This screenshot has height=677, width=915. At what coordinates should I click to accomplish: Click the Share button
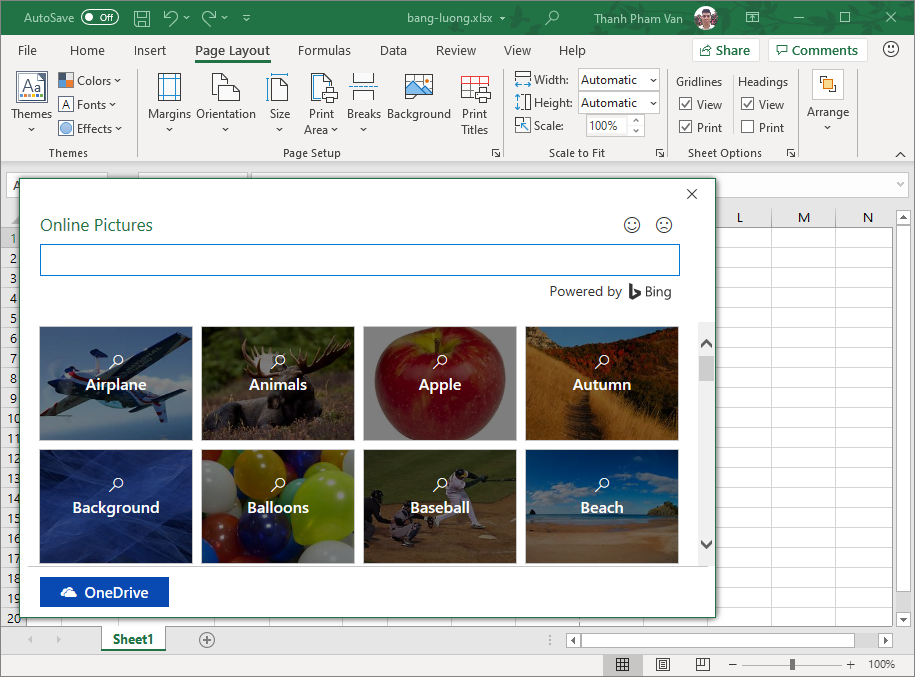[x=725, y=50]
